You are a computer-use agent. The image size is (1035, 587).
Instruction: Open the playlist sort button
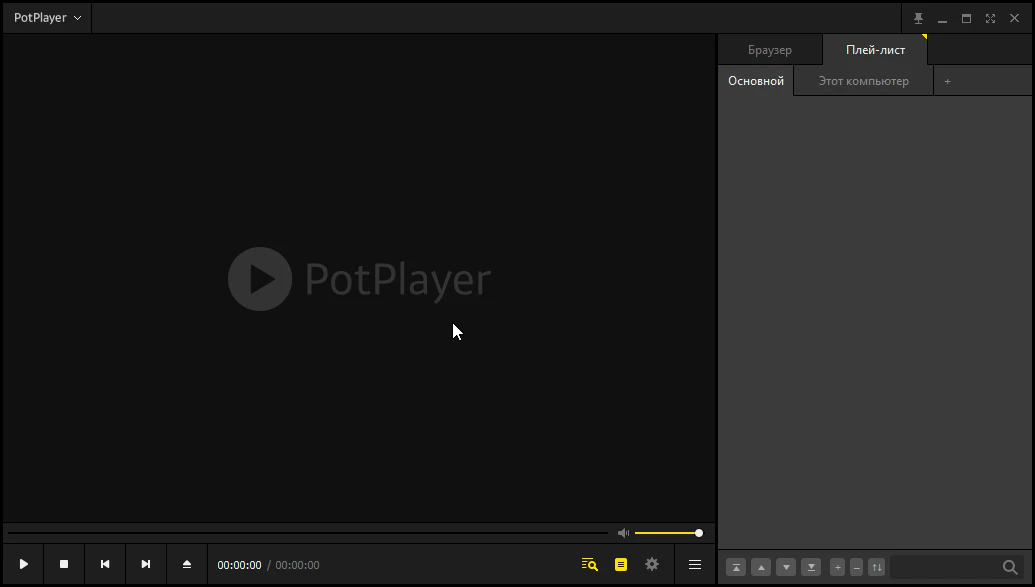point(877,567)
